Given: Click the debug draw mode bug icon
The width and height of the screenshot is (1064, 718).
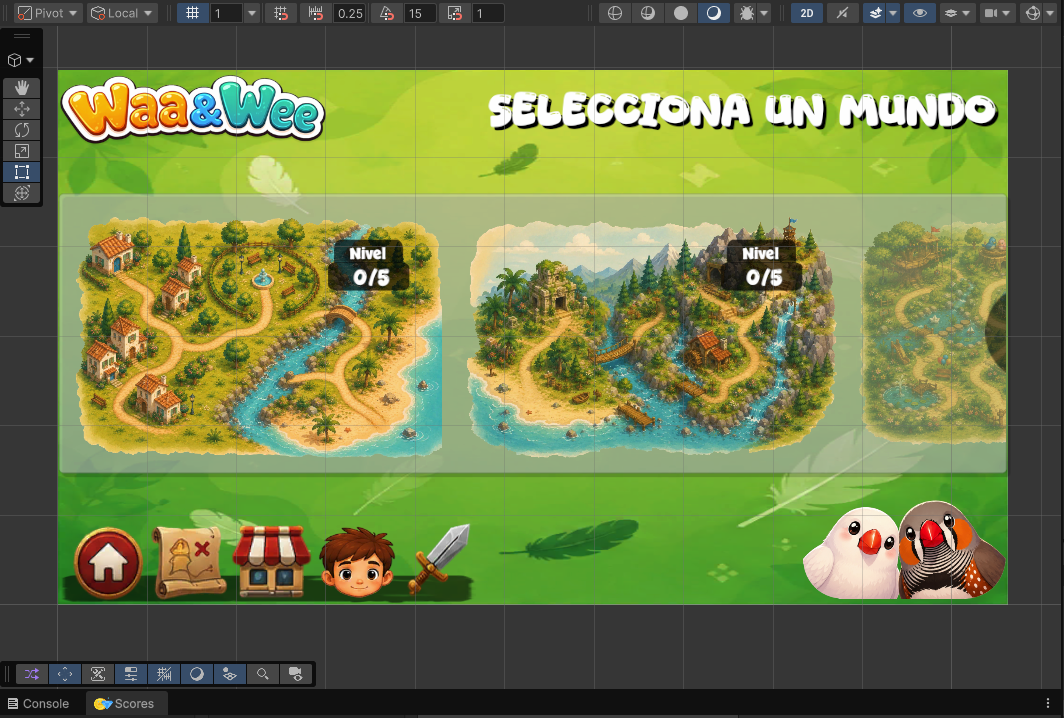Looking at the screenshot, I should (746, 13).
